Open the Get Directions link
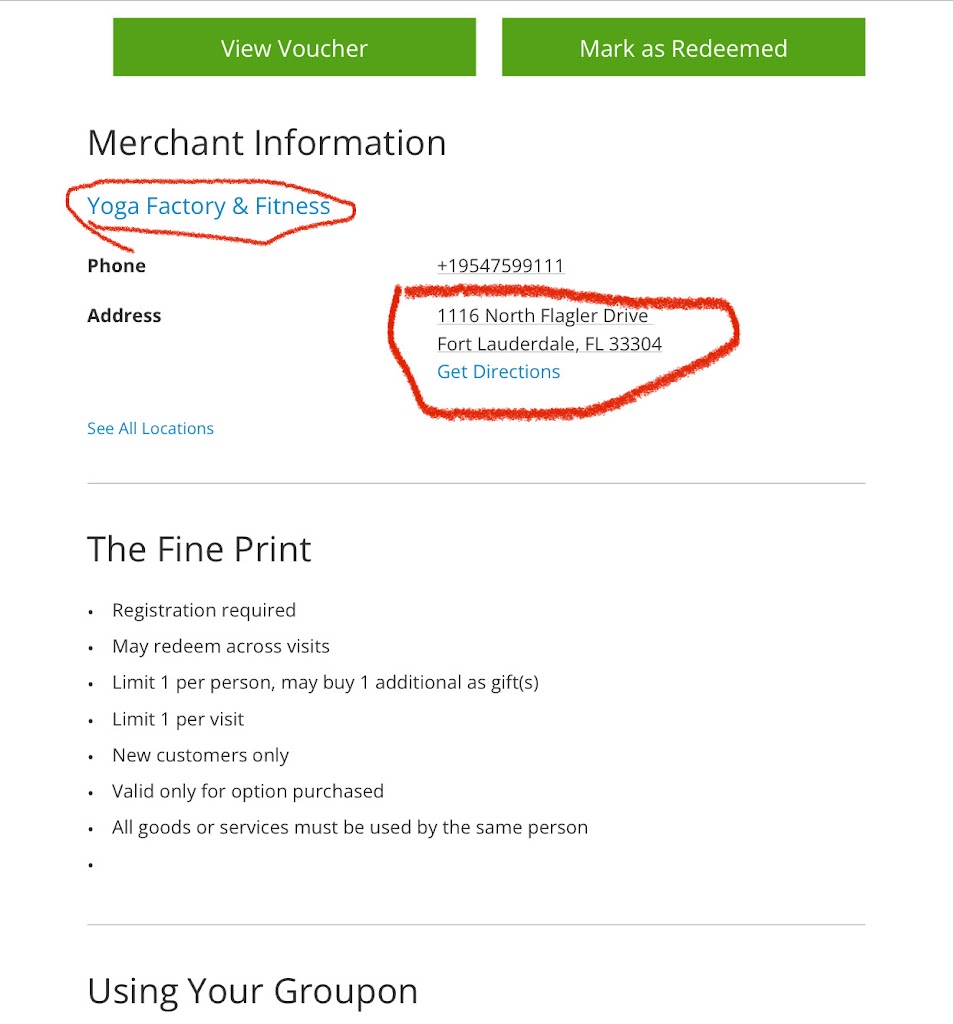The width and height of the screenshot is (953, 1024). [x=498, y=372]
